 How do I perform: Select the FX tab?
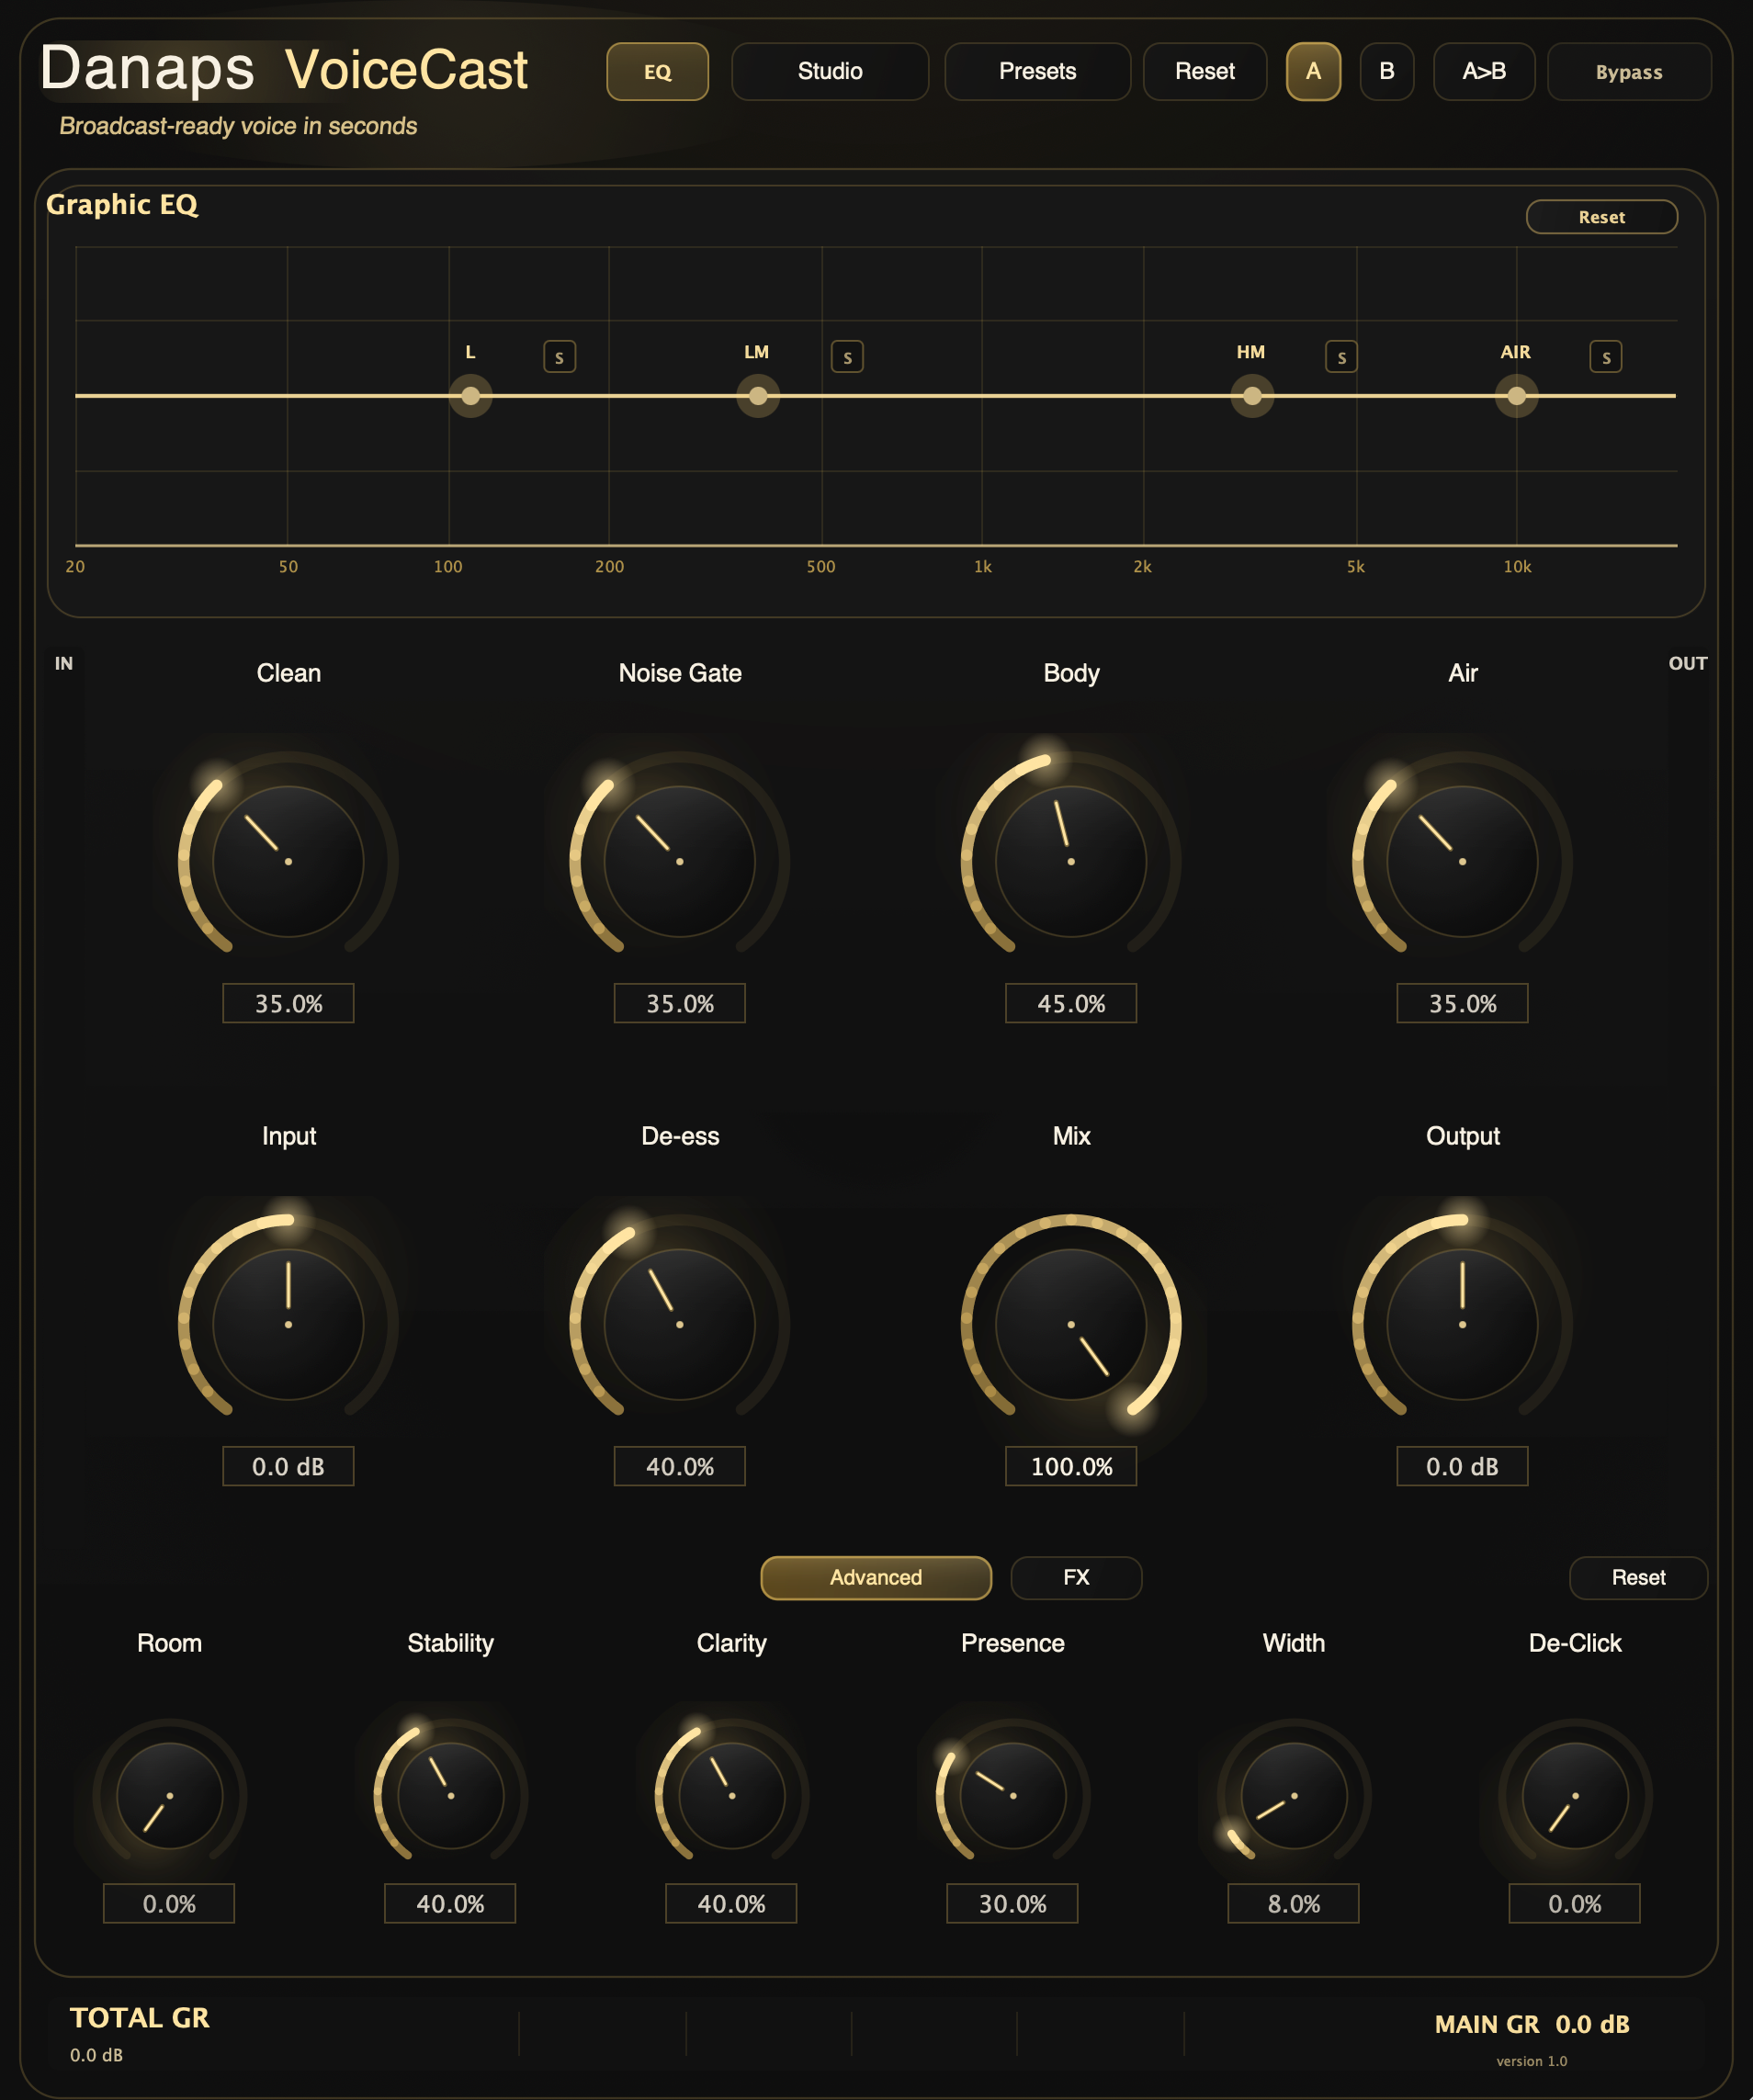pos(1076,1578)
